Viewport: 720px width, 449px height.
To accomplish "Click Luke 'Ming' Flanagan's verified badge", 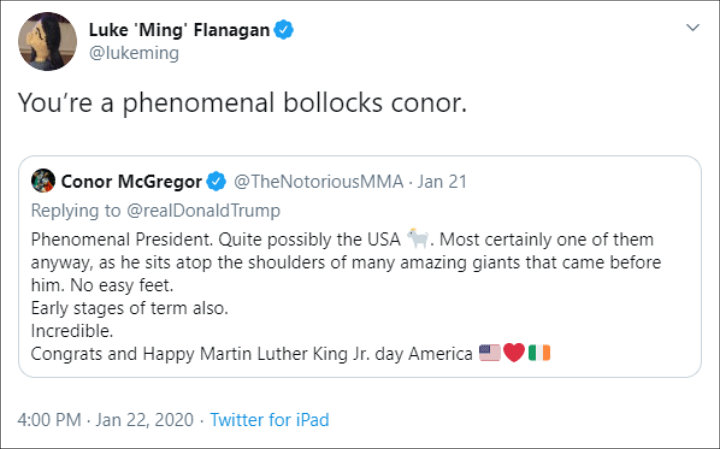I will (x=284, y=30).
